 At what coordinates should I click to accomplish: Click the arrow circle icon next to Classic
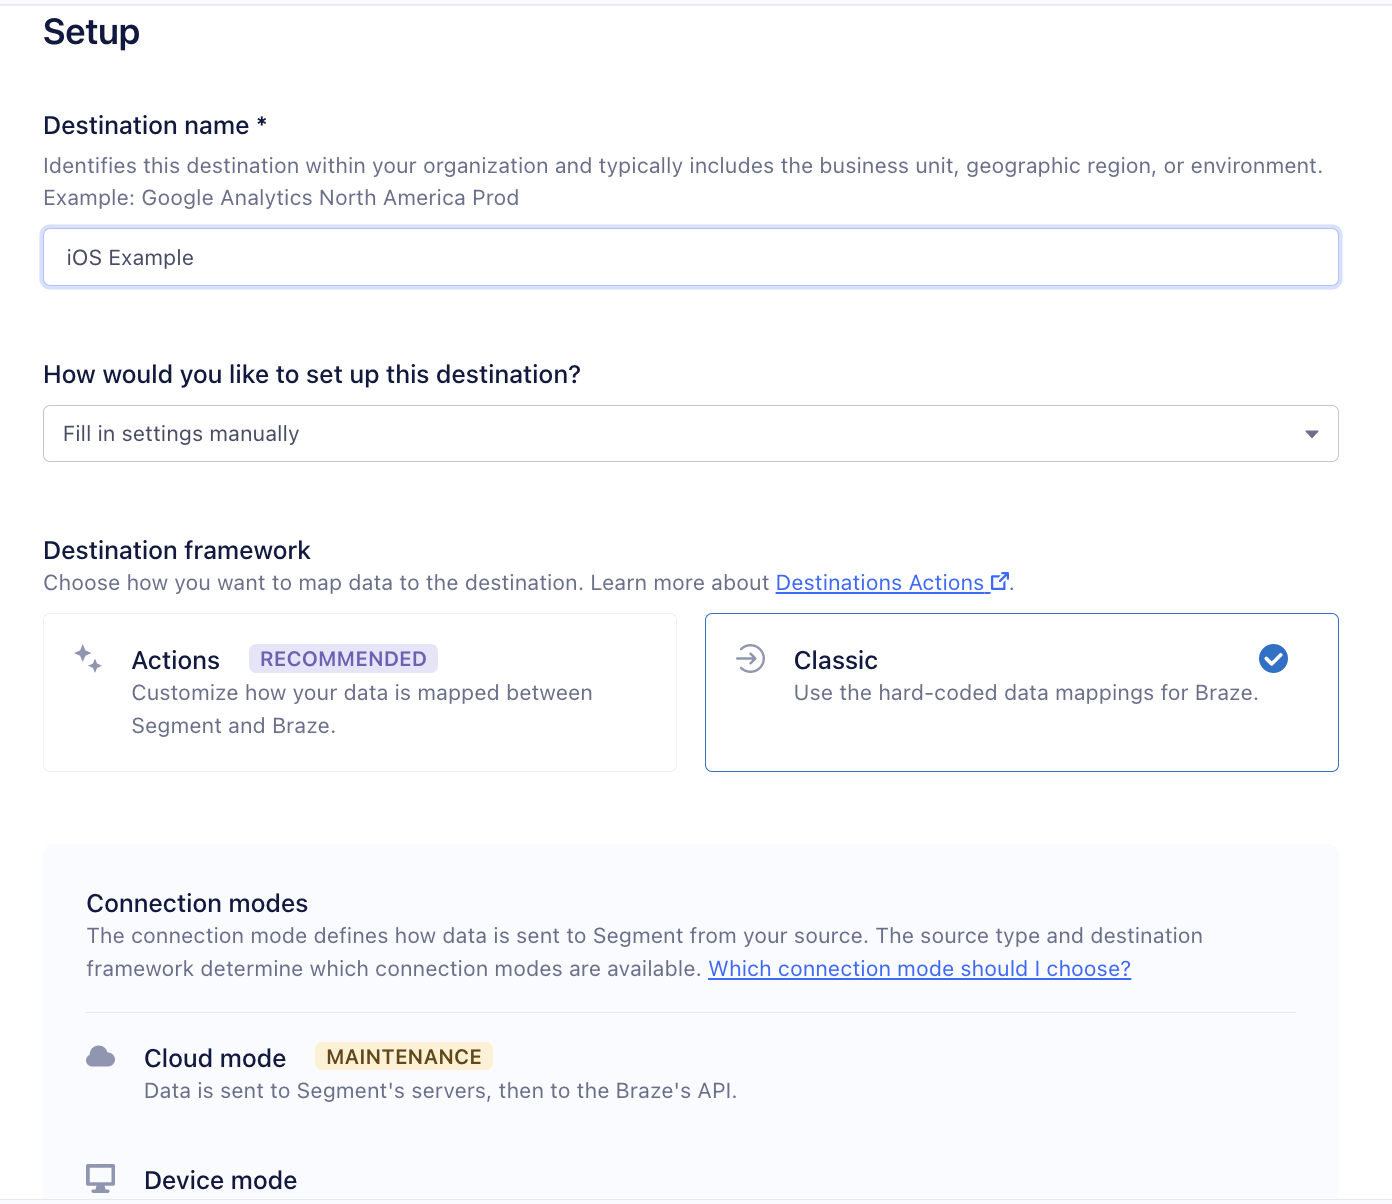point(750,659)
